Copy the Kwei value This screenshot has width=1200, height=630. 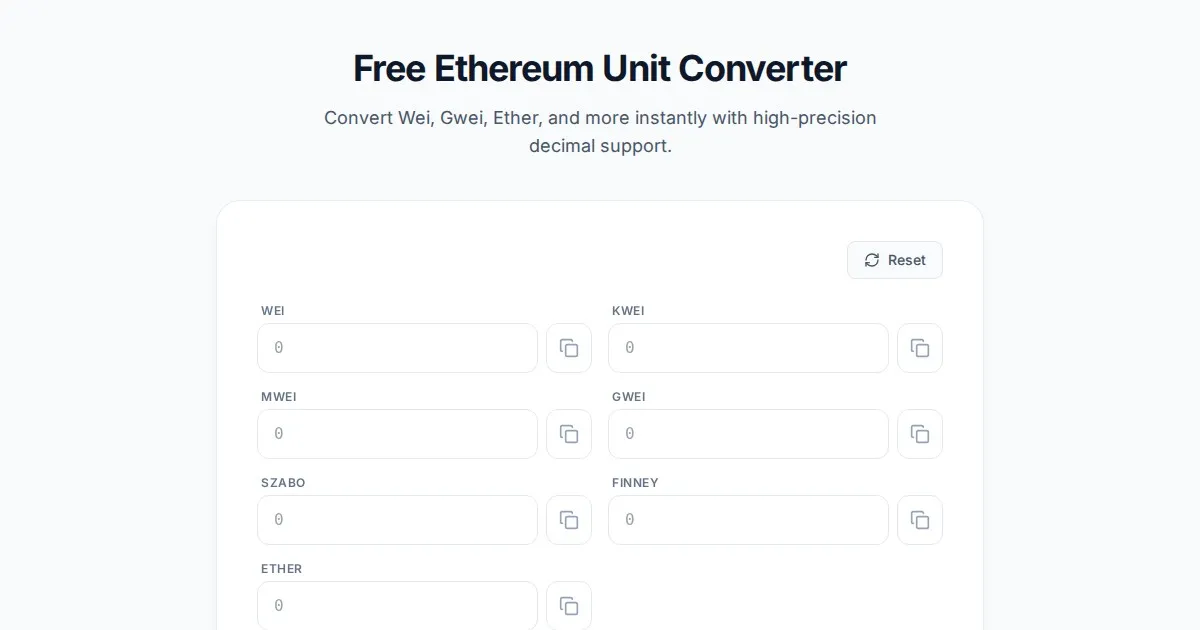pos(920,348)
